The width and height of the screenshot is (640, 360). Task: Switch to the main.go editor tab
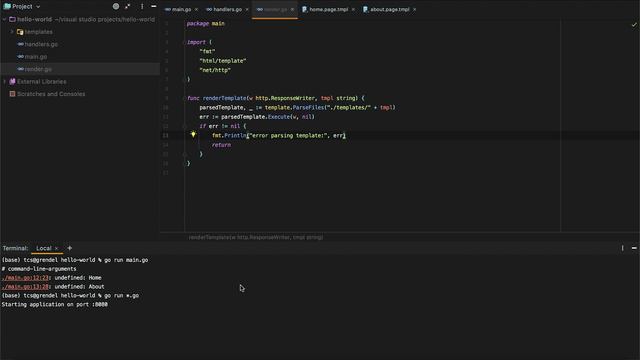(x=181, y=9)
